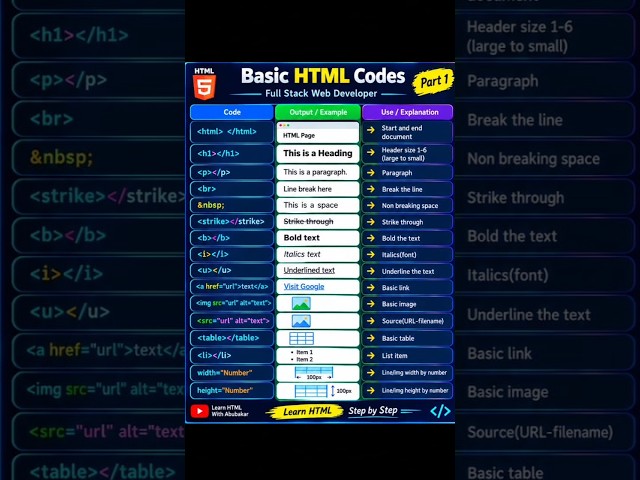Viewport: 640px width, 480px height.
Task: Click the arrow next to Line/img height by number
Action: click(x=371, y=391)
